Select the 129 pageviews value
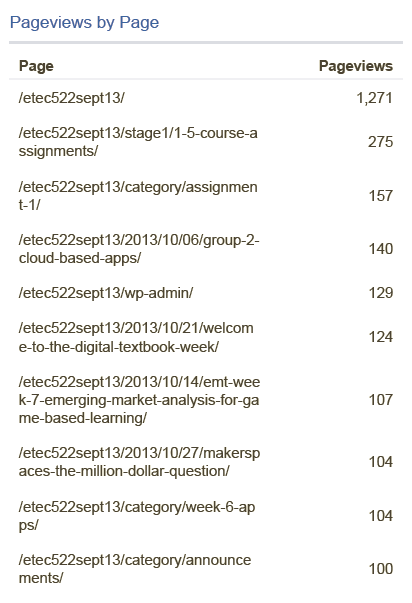 381,293
